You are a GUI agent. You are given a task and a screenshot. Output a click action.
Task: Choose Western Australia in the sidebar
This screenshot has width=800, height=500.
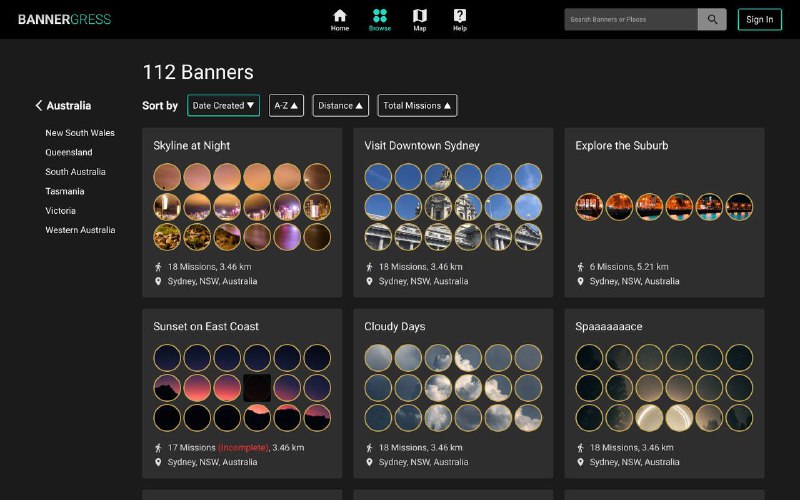[x=80, y=230]
